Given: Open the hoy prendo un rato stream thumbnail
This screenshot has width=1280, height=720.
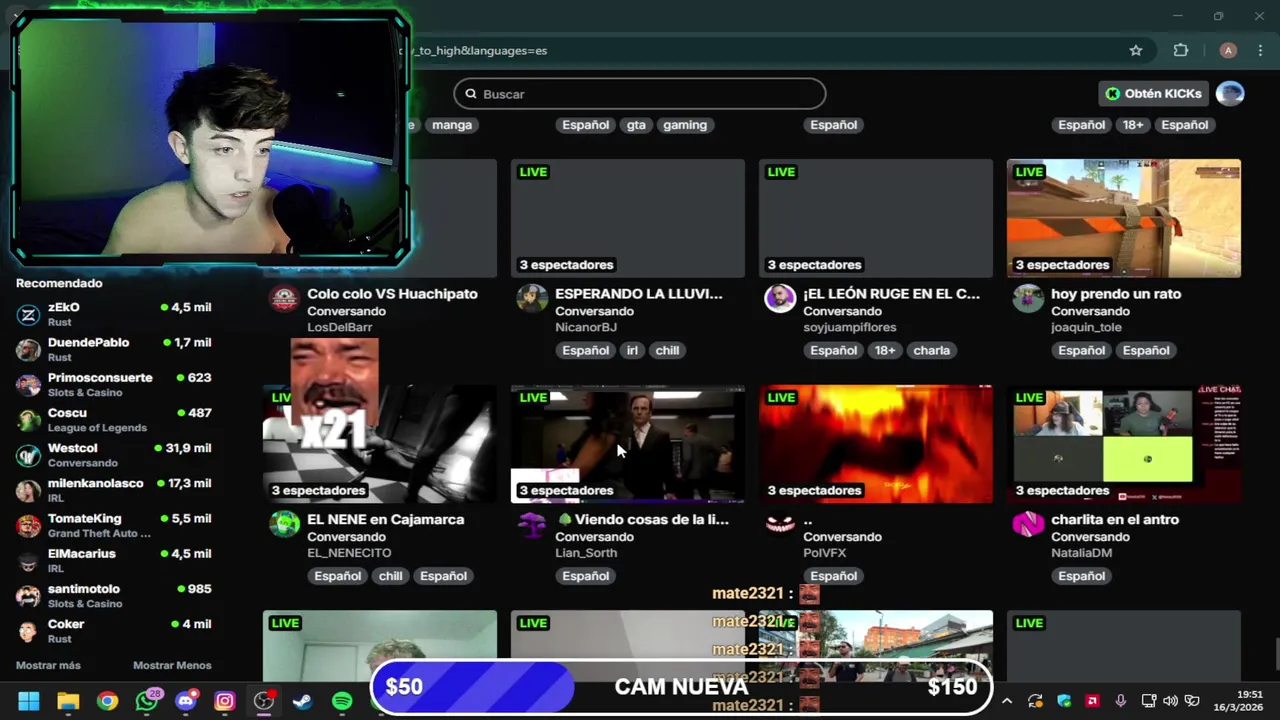Looking at the screenshot, I should pyautogui.click(x=1124, y=218).
